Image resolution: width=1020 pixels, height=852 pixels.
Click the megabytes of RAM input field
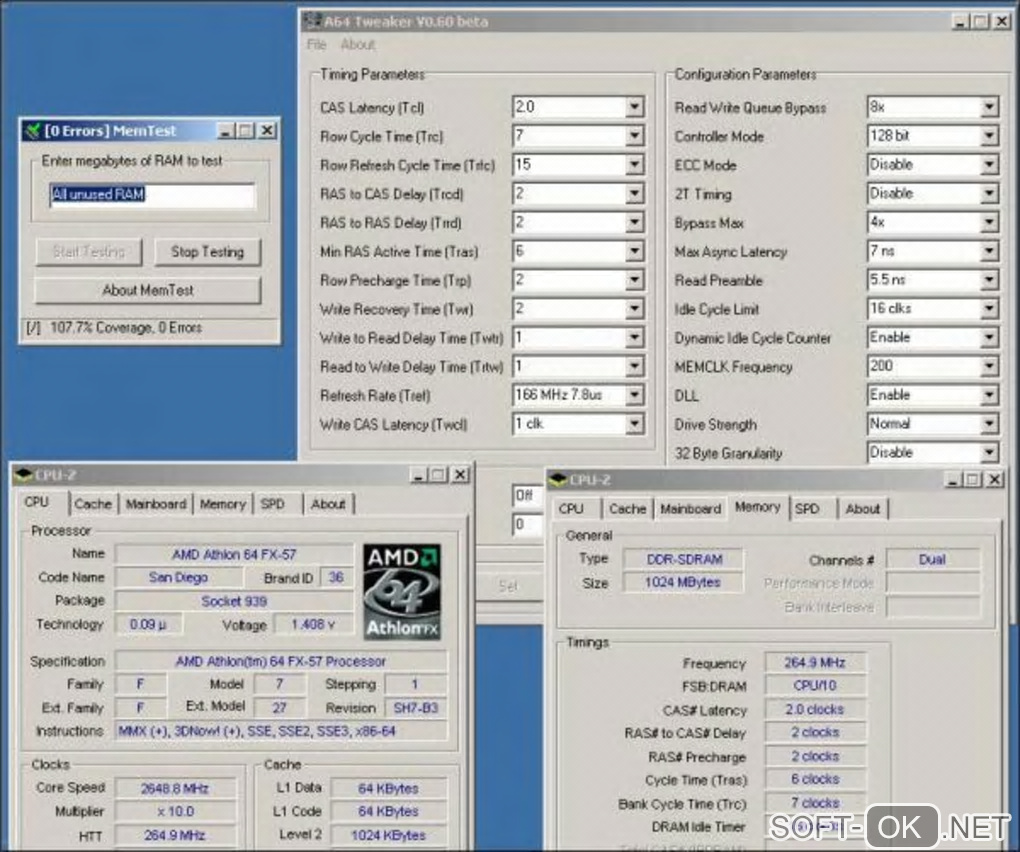coord(153,195)
